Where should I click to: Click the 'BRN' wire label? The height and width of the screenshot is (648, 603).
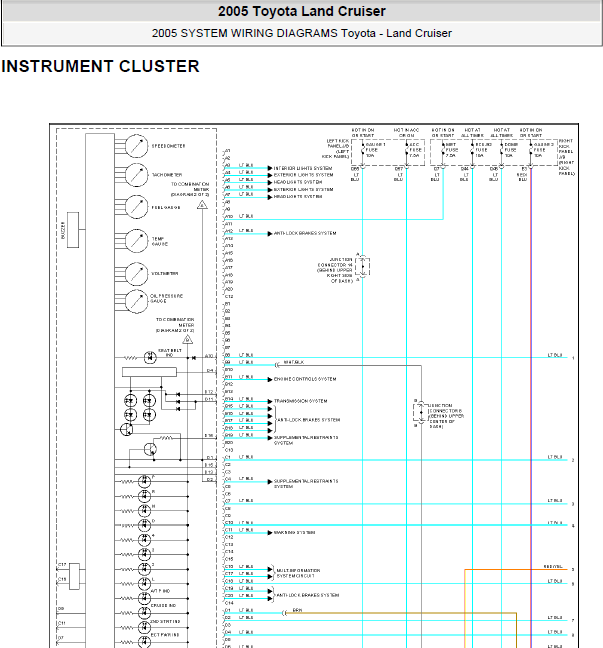coord(297,610)
